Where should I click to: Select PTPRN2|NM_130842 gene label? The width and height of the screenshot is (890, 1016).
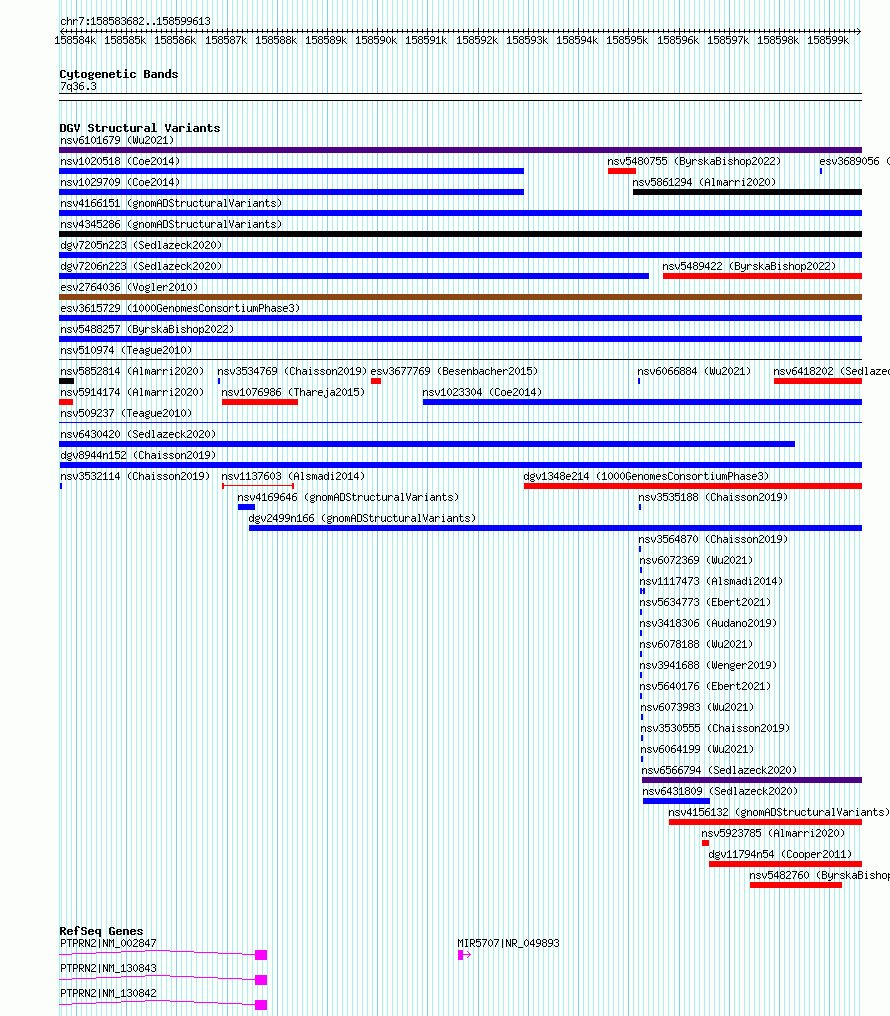[x=108, y=993]
